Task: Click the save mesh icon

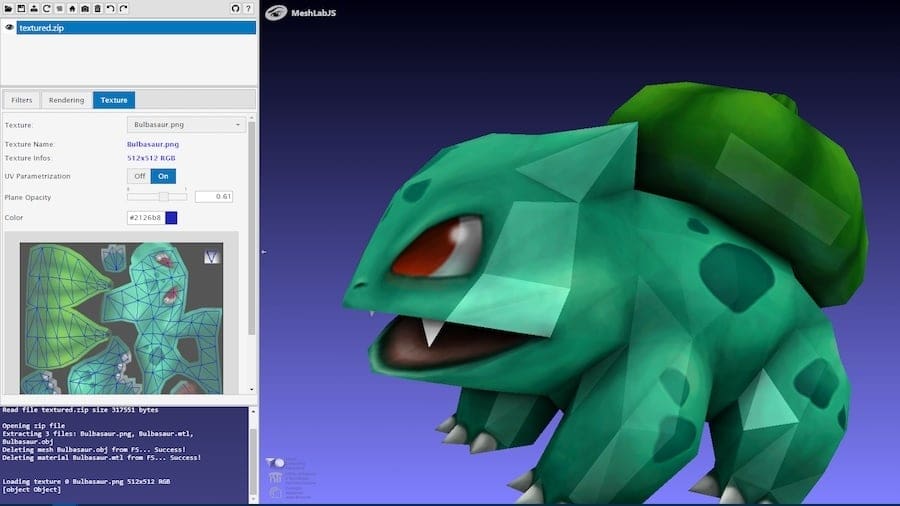Action: tap(21, 9)
